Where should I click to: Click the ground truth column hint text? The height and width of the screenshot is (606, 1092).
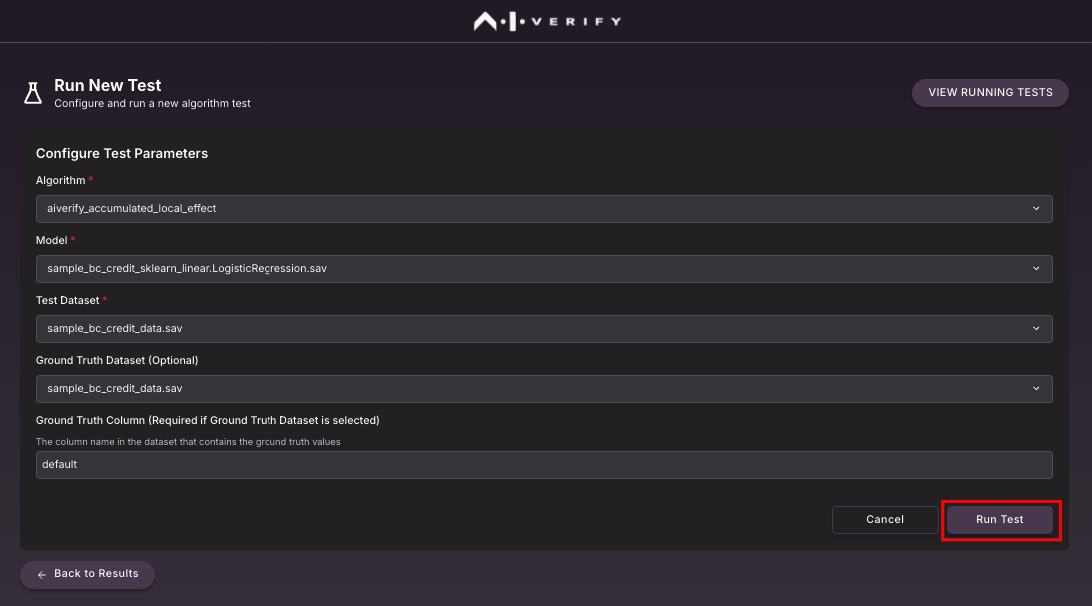point(188,442)
